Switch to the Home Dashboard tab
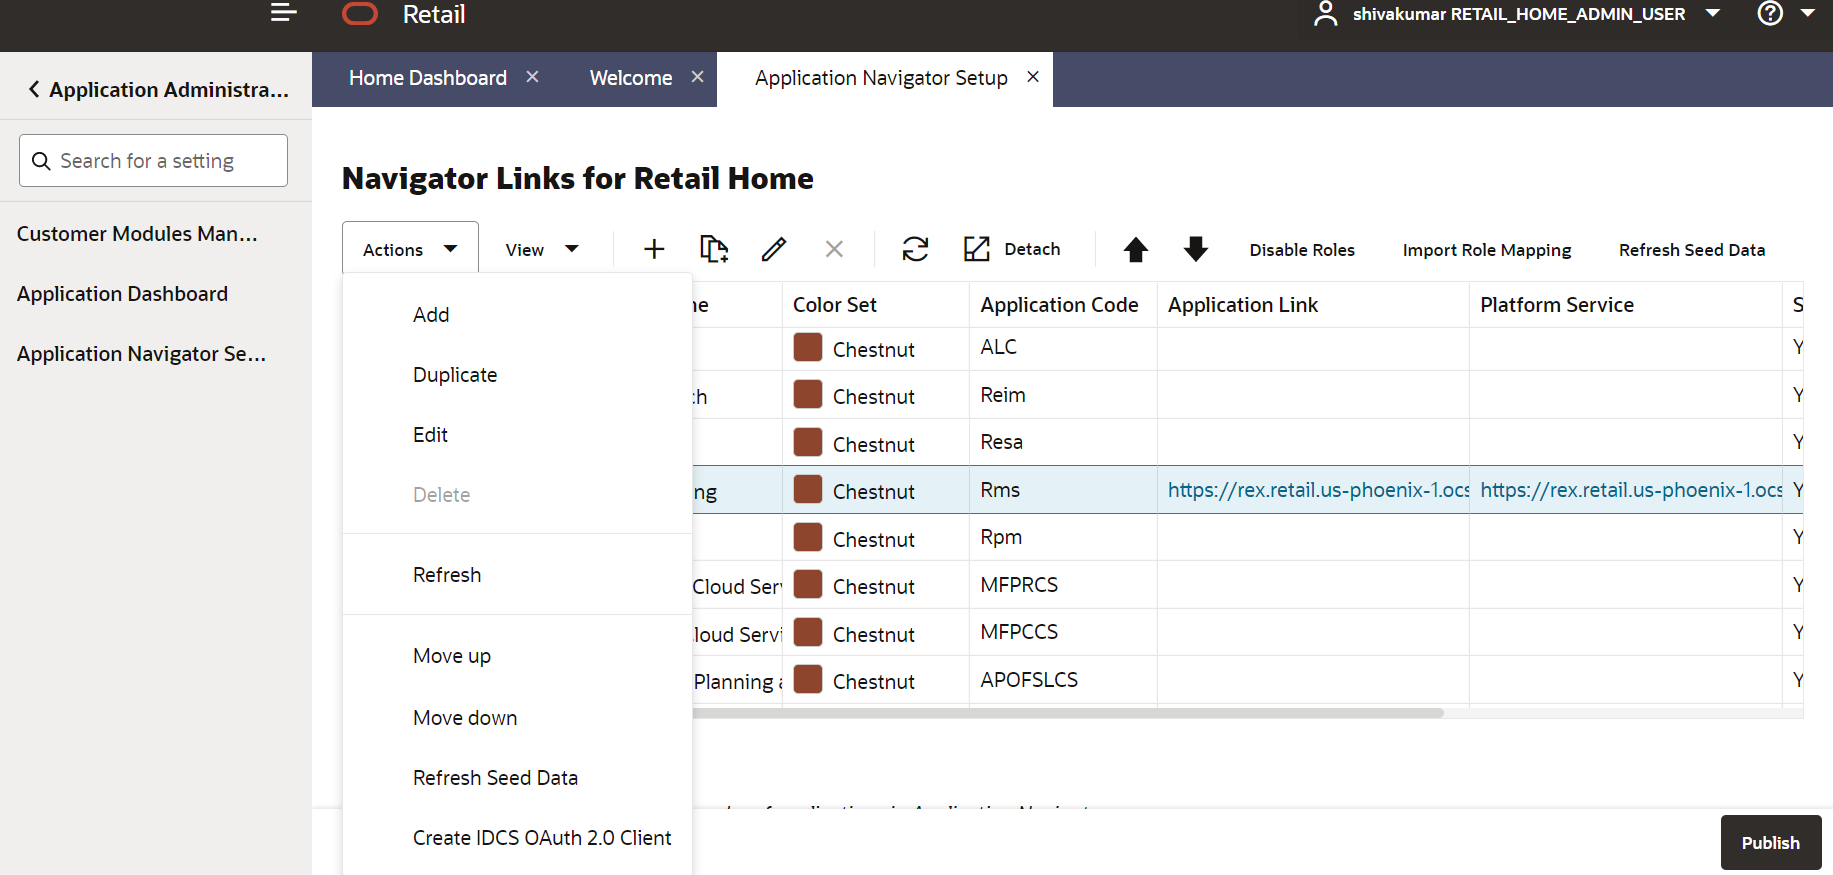This screenshot has width=1833, height=875. click(427, 78)
